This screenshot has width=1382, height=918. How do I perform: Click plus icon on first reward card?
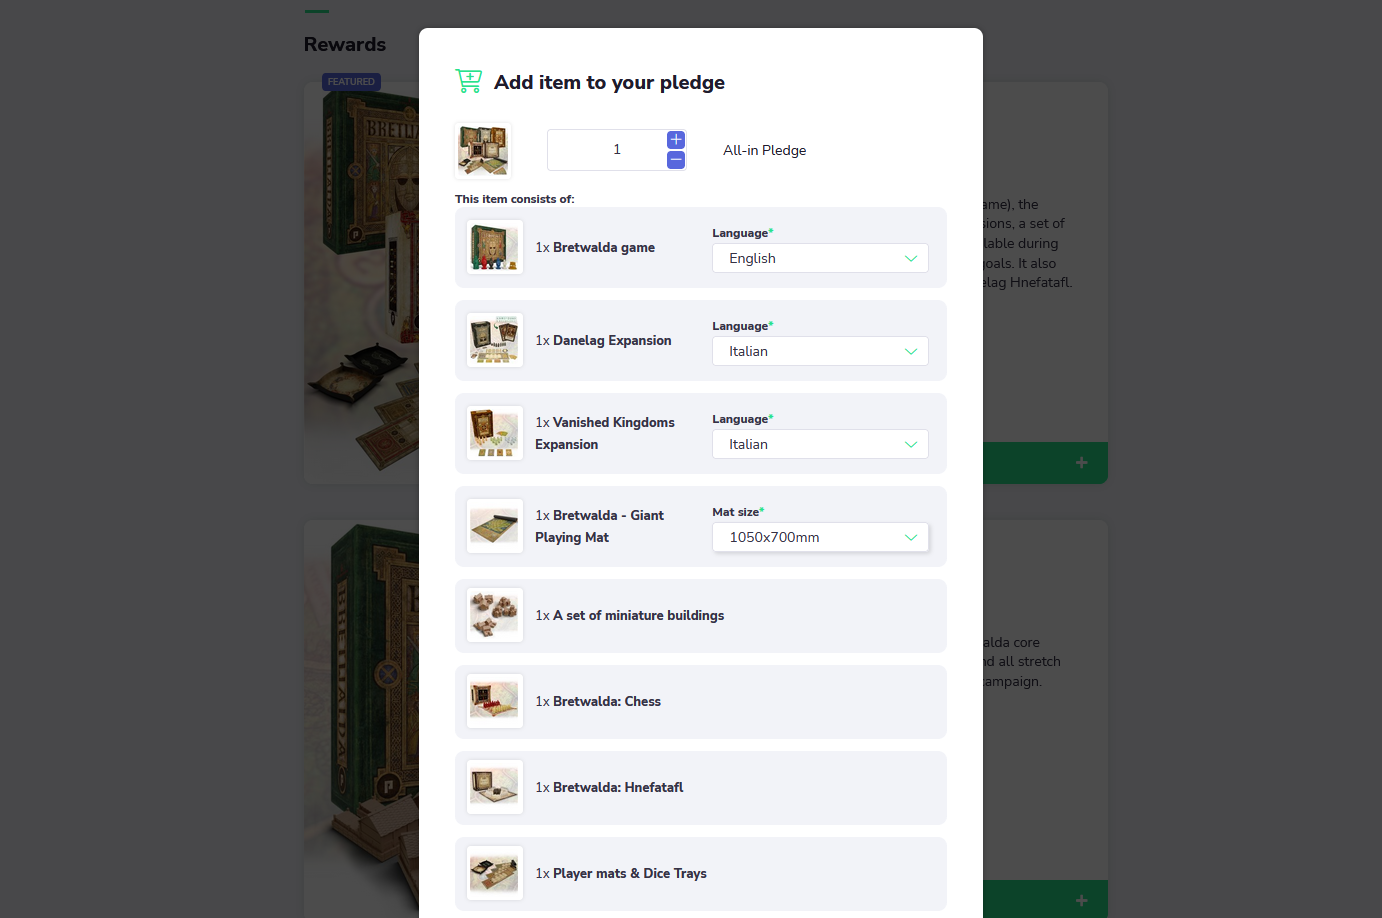tap(1081, 463)
